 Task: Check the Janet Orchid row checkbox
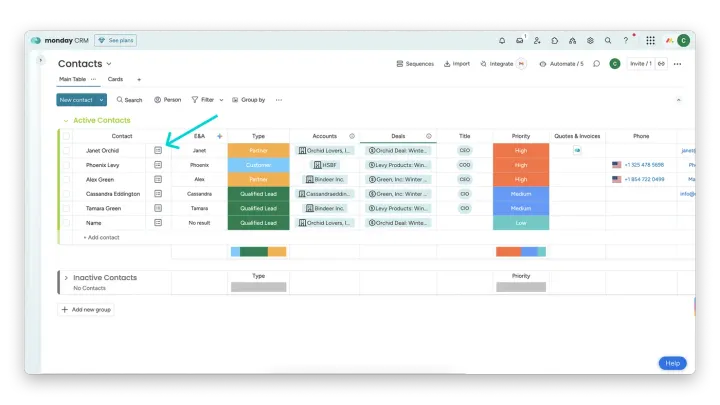66,150
